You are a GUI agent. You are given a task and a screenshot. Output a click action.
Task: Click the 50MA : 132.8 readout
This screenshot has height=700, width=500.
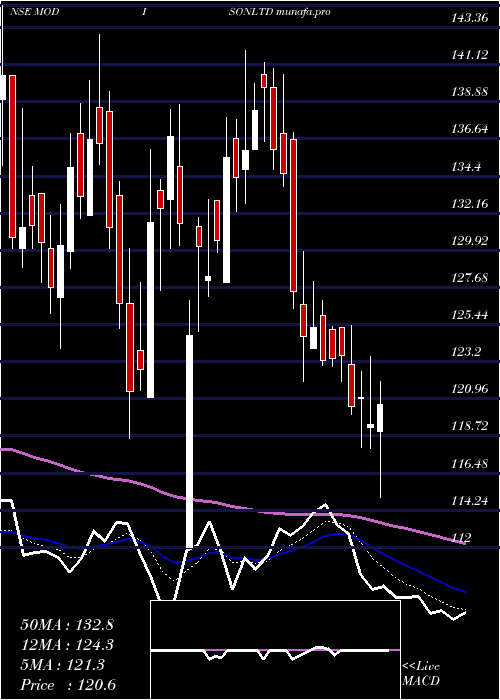click(67, 625)
